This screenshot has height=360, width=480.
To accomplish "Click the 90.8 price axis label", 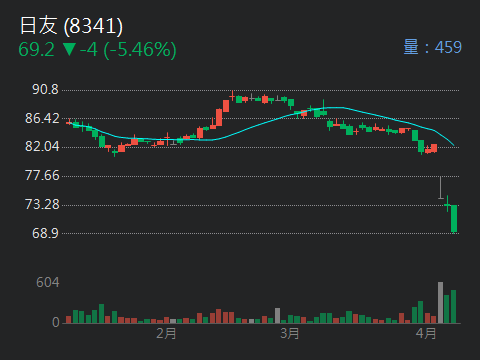I will click(45, 90).
